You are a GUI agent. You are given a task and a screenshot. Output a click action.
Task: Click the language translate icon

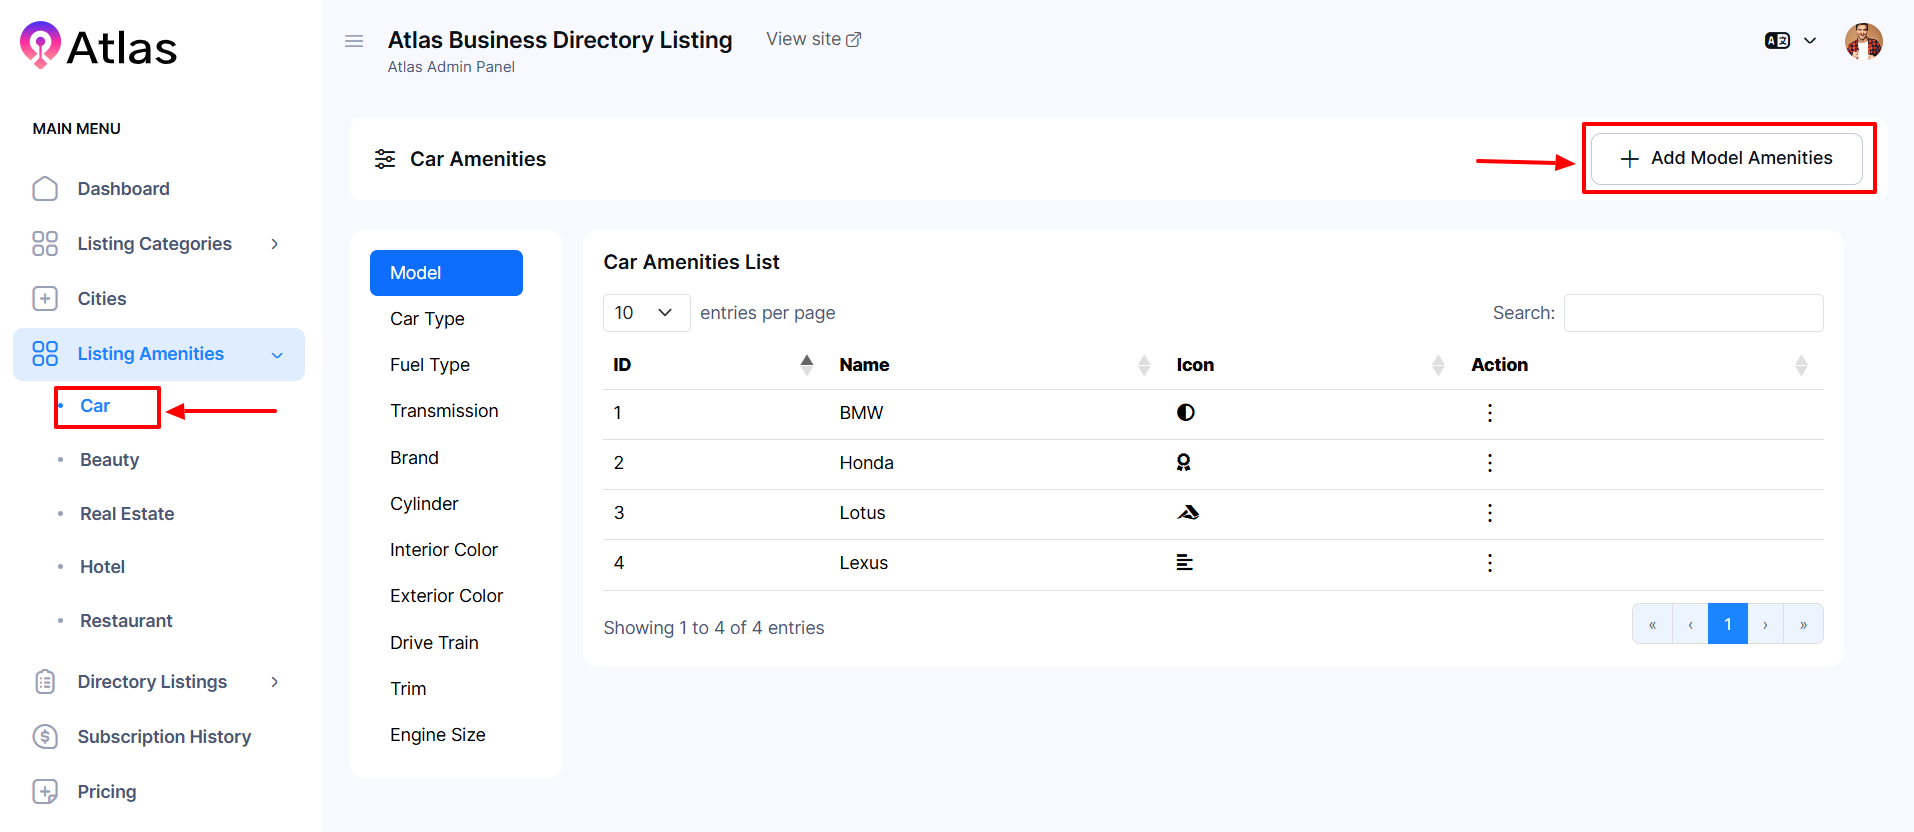point(1777,41)
